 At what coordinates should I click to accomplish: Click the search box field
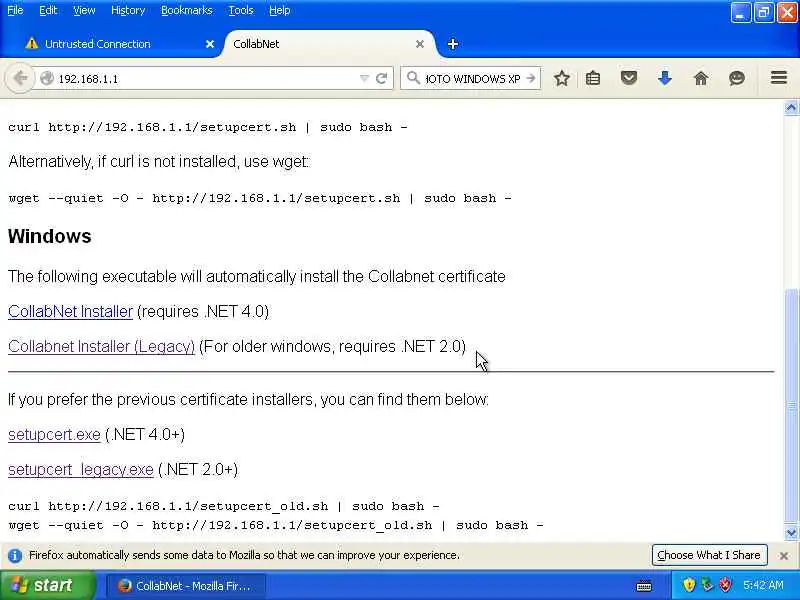click(x=472, y=79)
